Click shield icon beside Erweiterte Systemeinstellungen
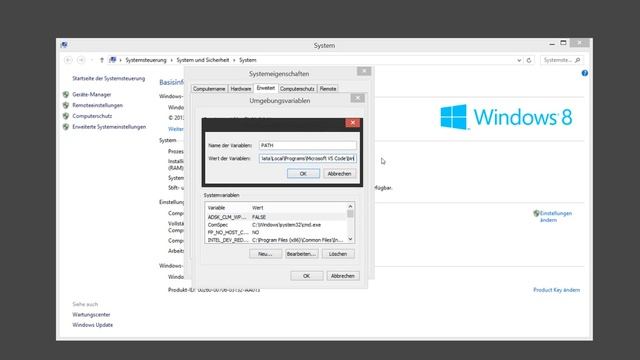The width and height of the screenshot is (640, 360). coord(66,127)
